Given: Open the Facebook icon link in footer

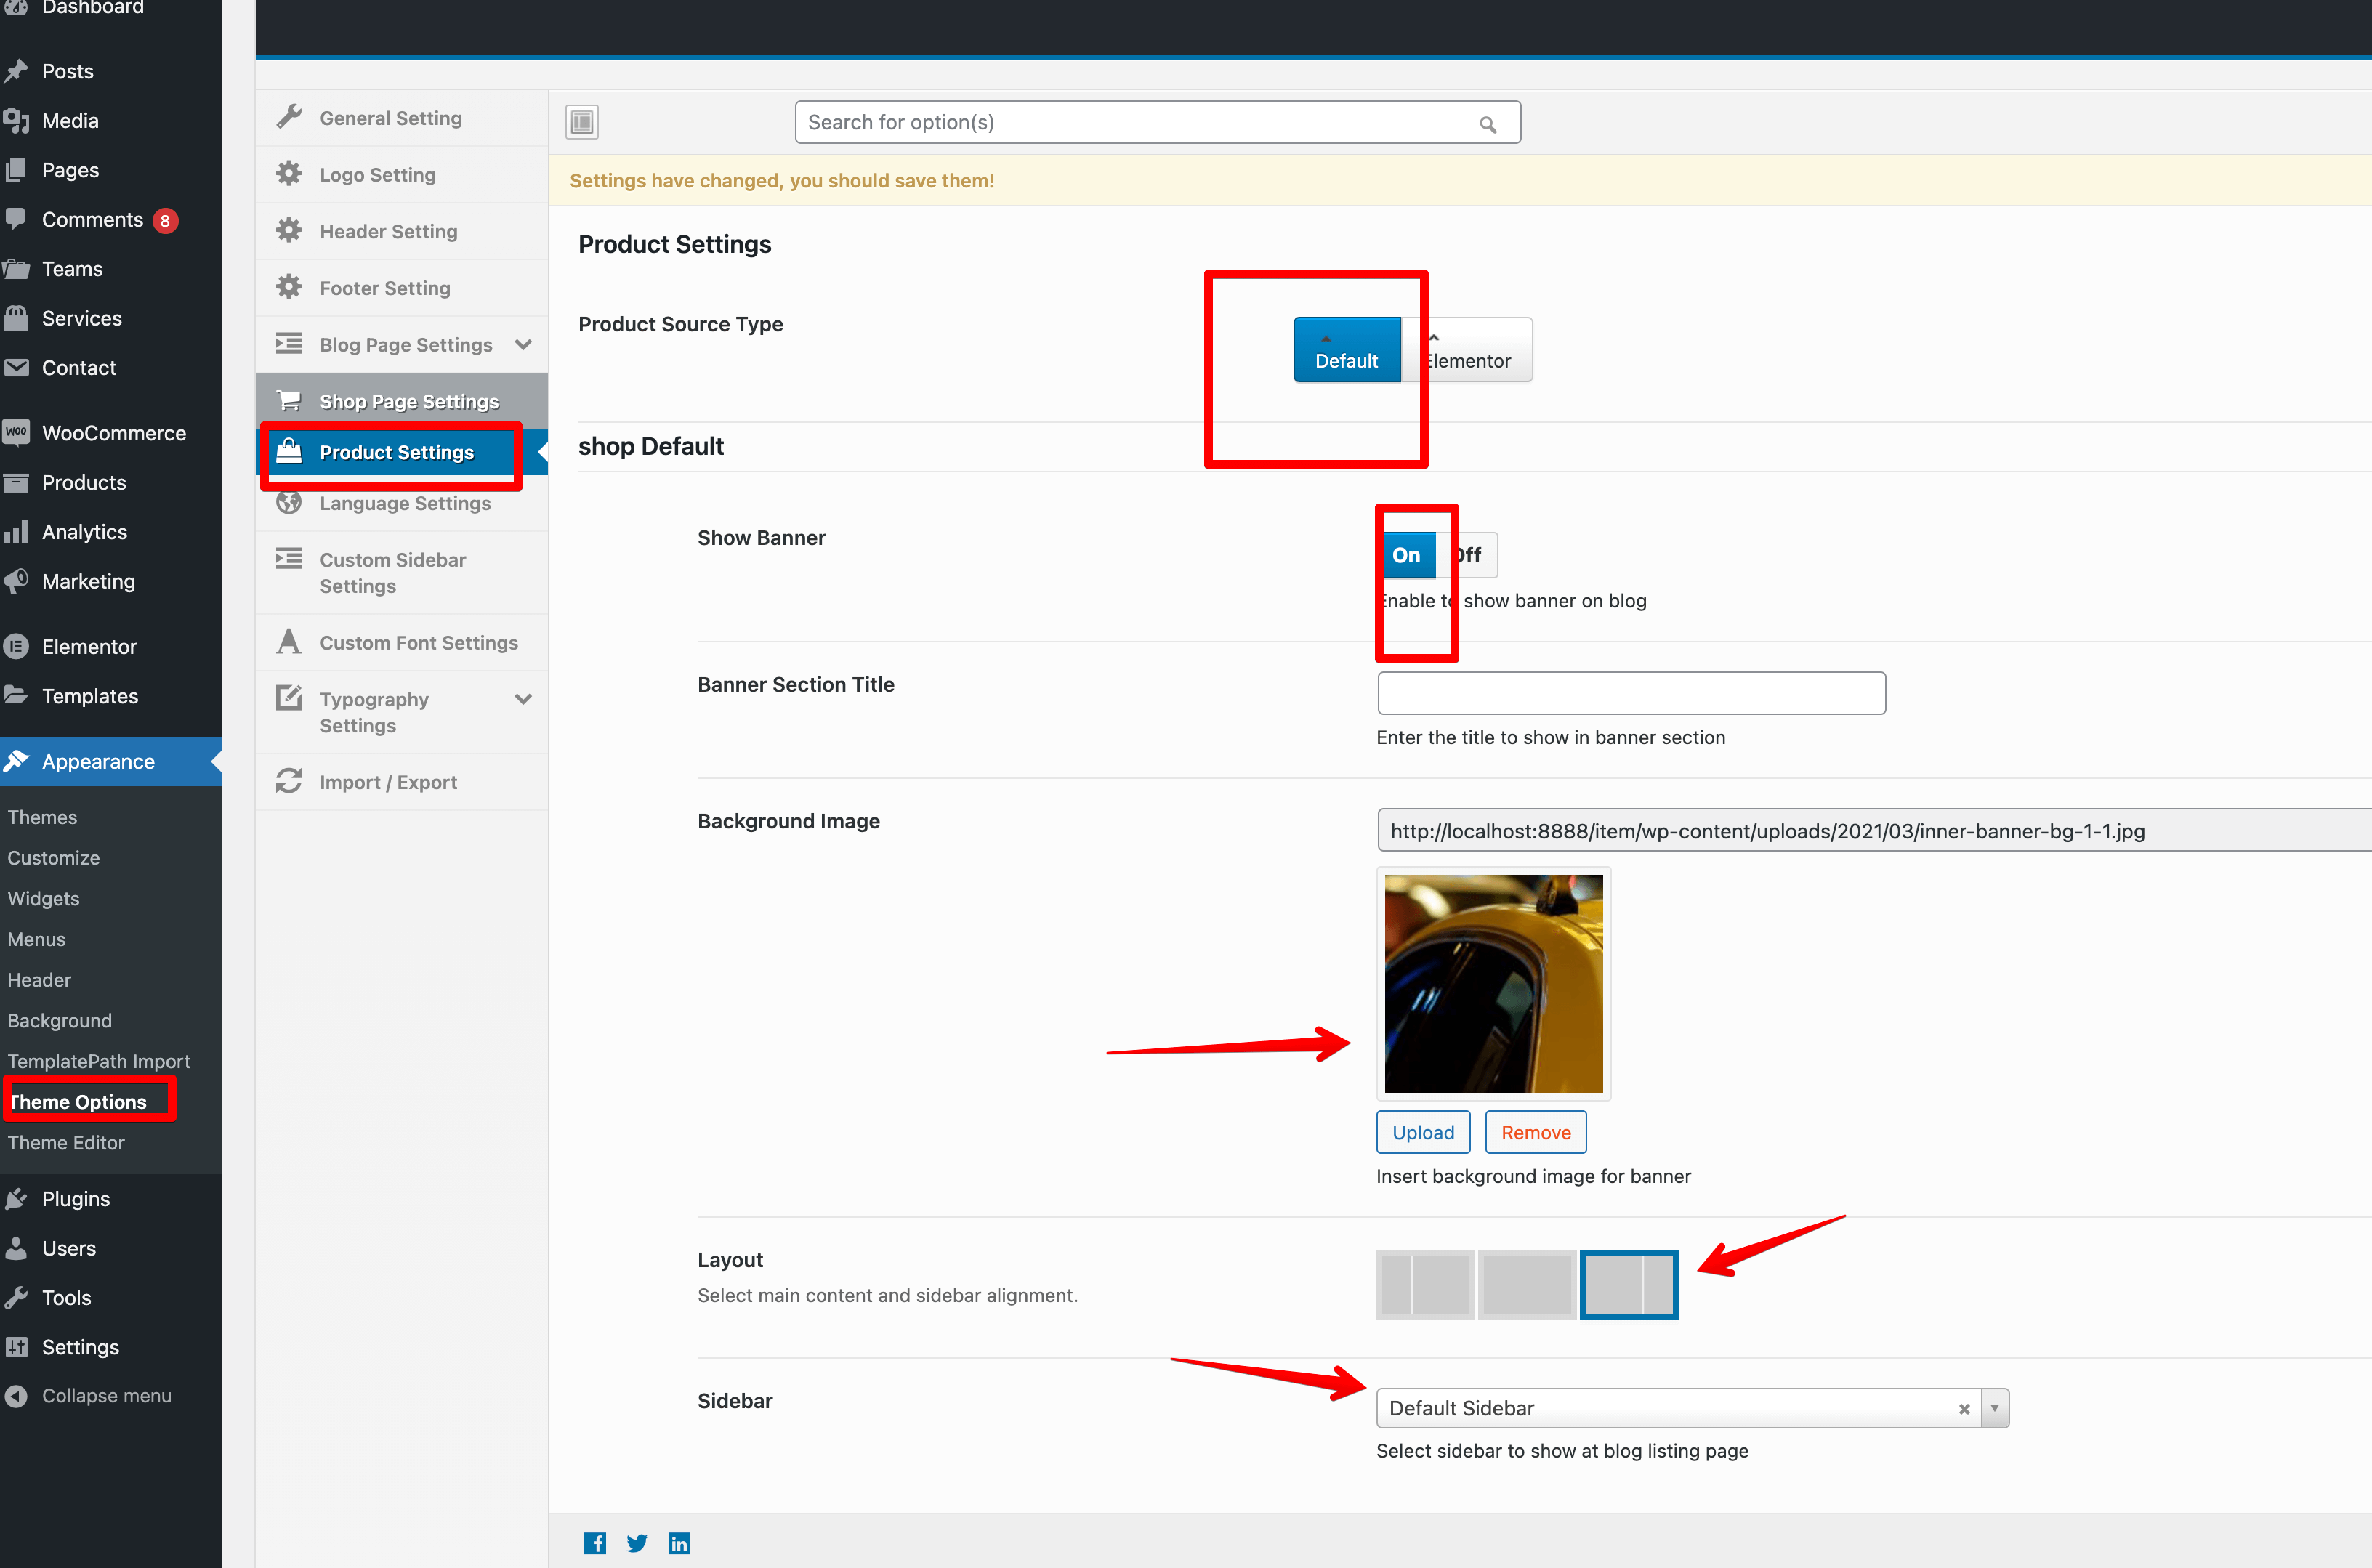Looking at the screenshot, I should click(x=595, y=1543).
